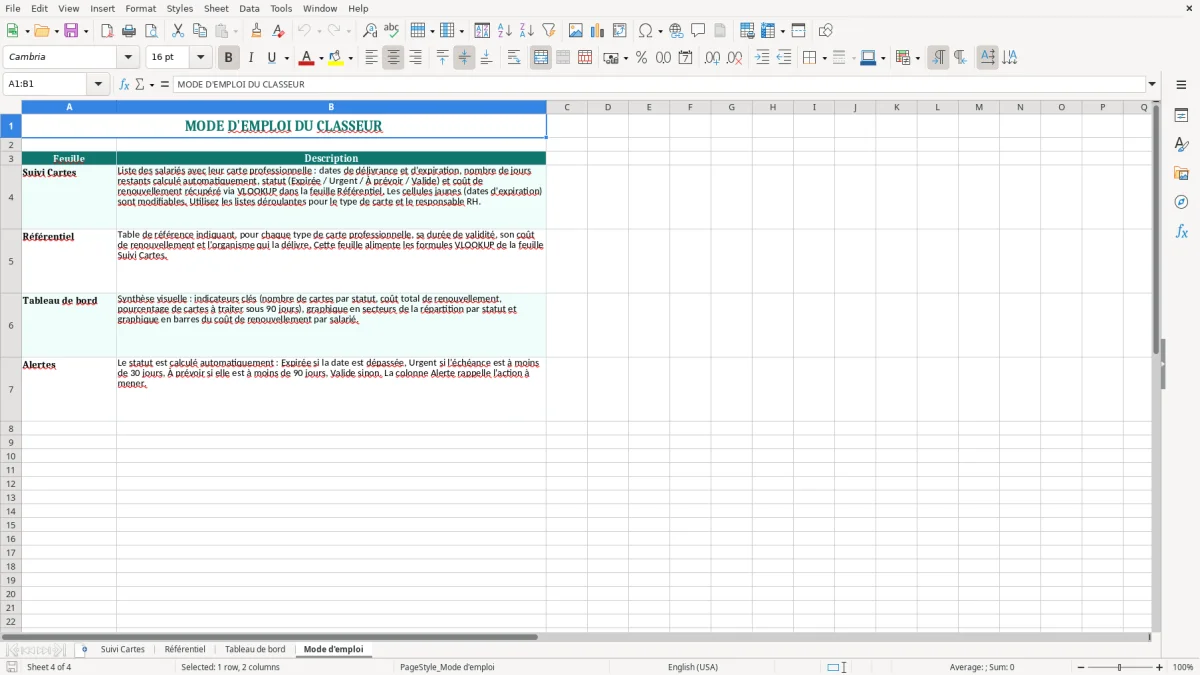
Task: Sort descending
Action: click(527, 31)
